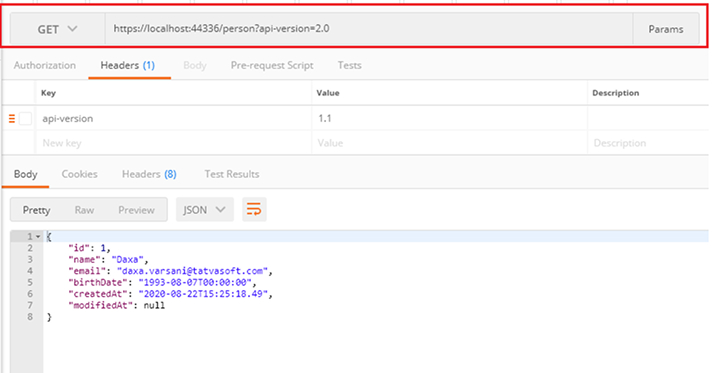The height and width of the screenshot is (373, 716).
Task: Click the request URL field
Action: point(369,29)
